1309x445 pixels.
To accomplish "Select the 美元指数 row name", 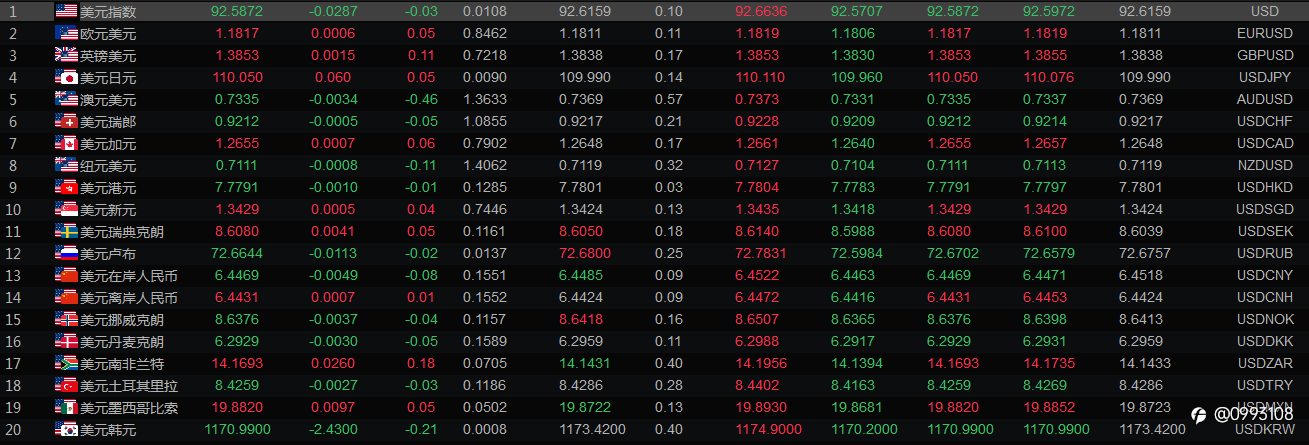I will pyautogui.click(x=108, y=12).
